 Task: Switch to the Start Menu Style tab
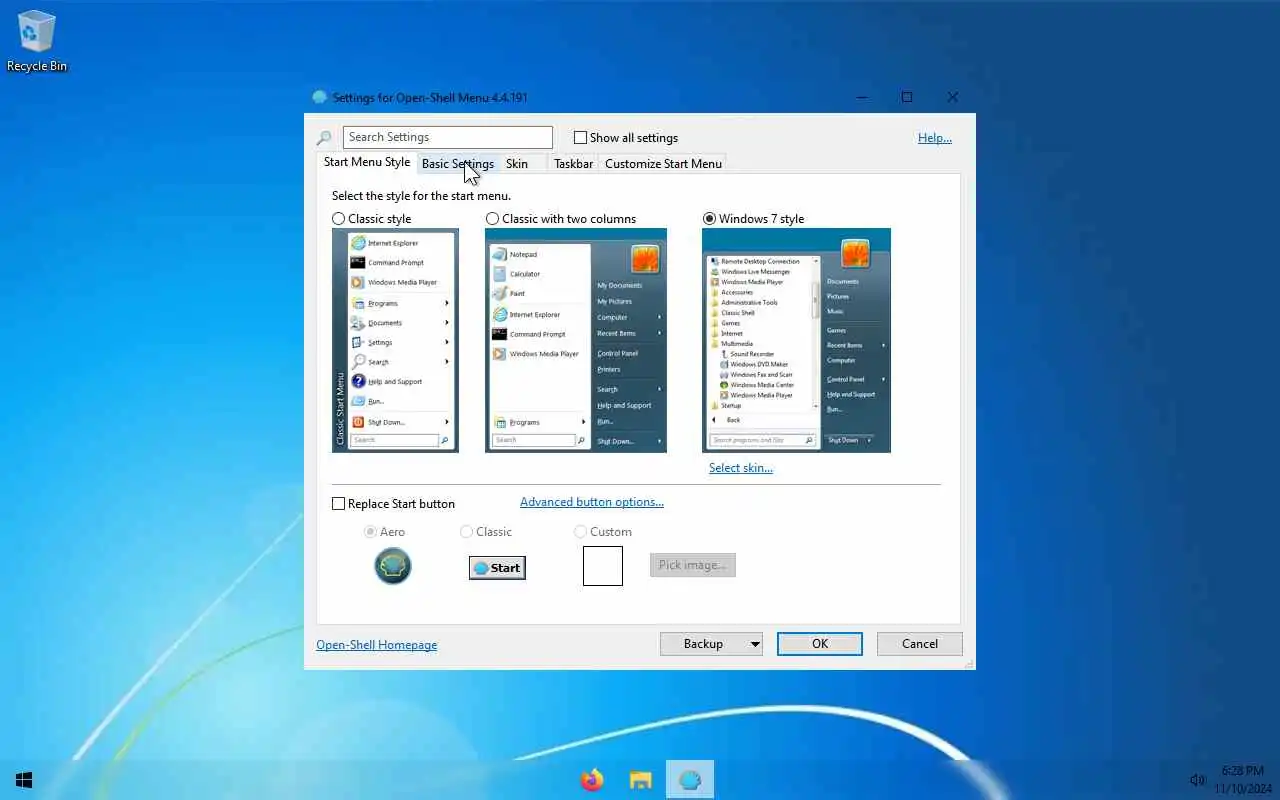[x=366, y=162]
